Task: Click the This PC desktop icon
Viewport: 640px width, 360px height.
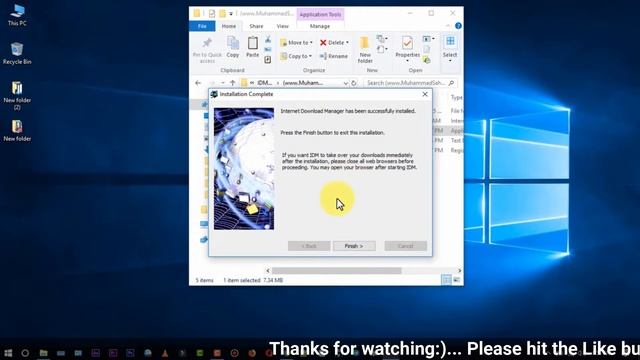Action: [17, 16]
